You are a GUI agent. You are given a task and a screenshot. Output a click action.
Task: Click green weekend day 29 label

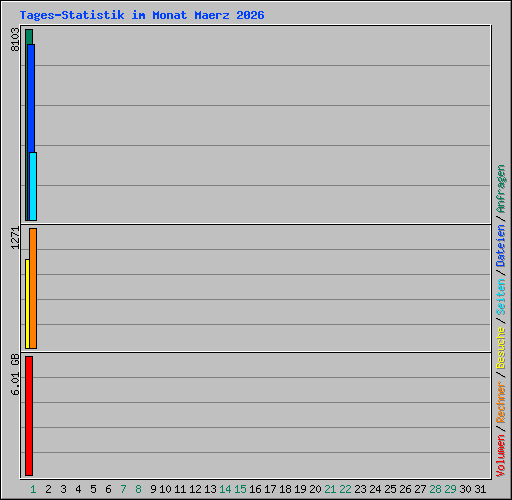point(450,489)
